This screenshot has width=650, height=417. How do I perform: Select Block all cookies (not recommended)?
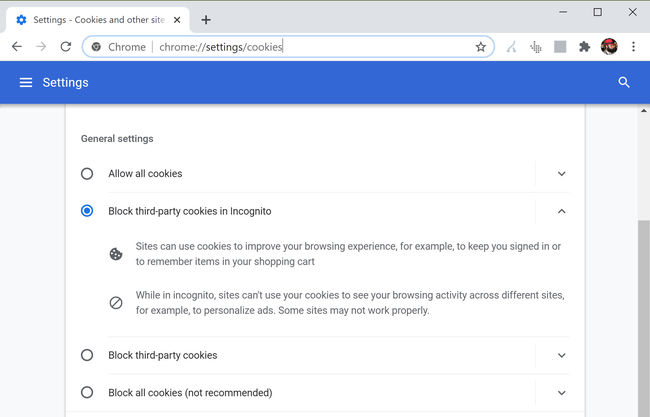click(87, 392)
